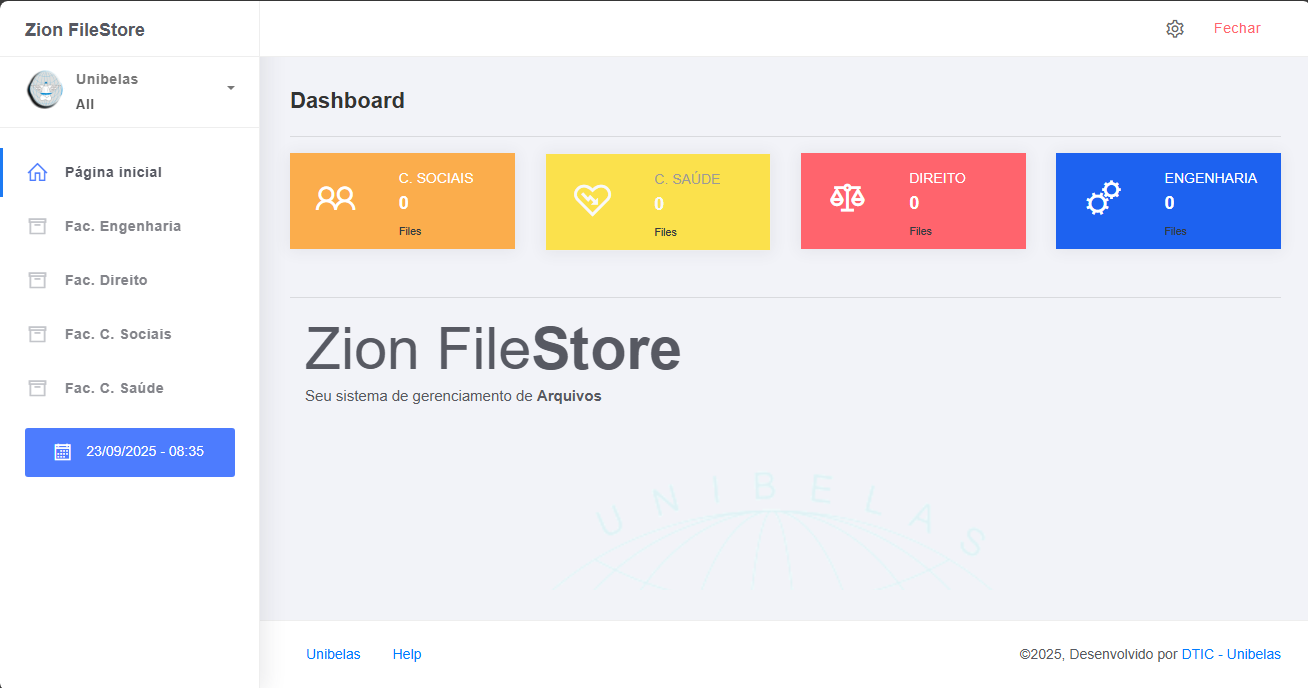Open Fac. C. Sociais menu item

point(118,334)
